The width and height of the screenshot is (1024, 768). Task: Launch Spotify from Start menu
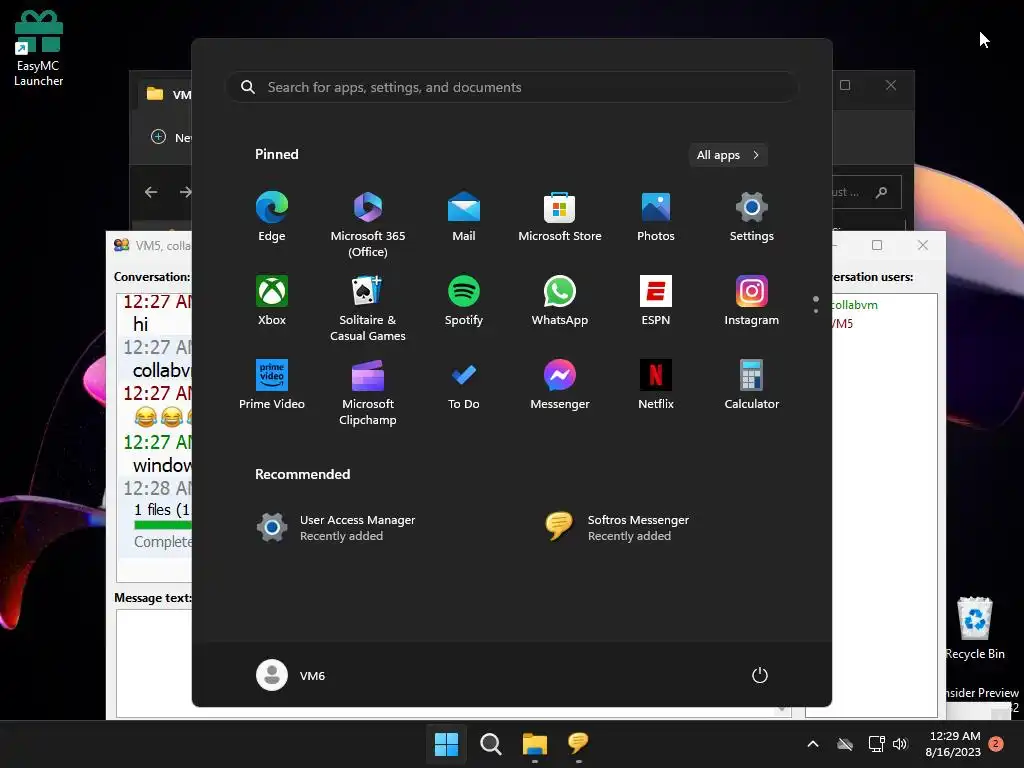[464, 300]
